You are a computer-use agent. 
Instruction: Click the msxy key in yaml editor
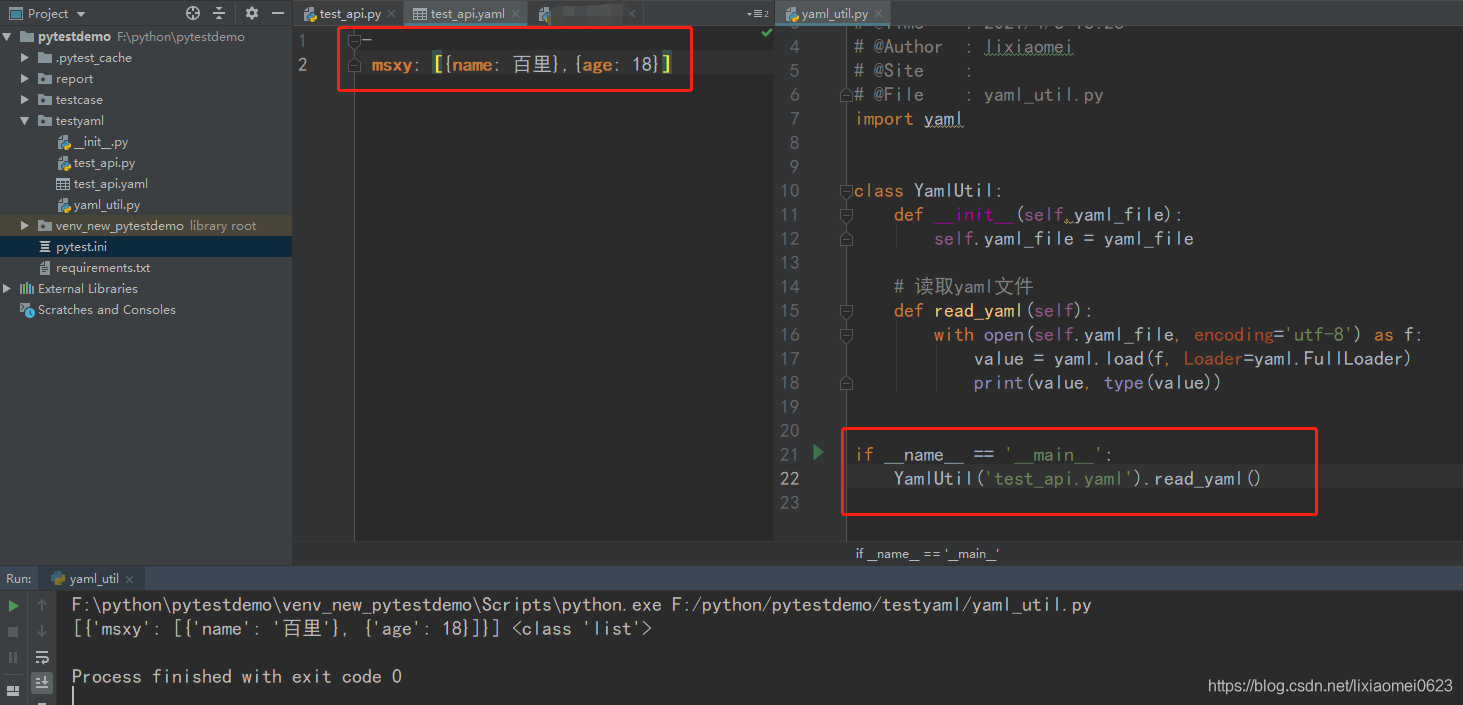tap(391, 65)
